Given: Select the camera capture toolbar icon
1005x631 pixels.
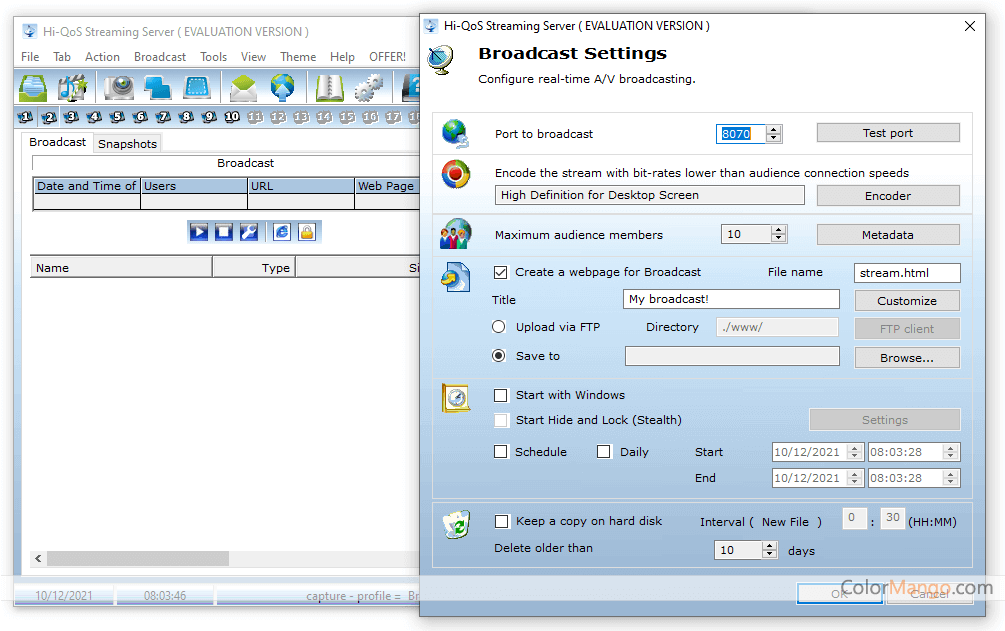Looking at the screenshot, I should click(x=119, y=88).
